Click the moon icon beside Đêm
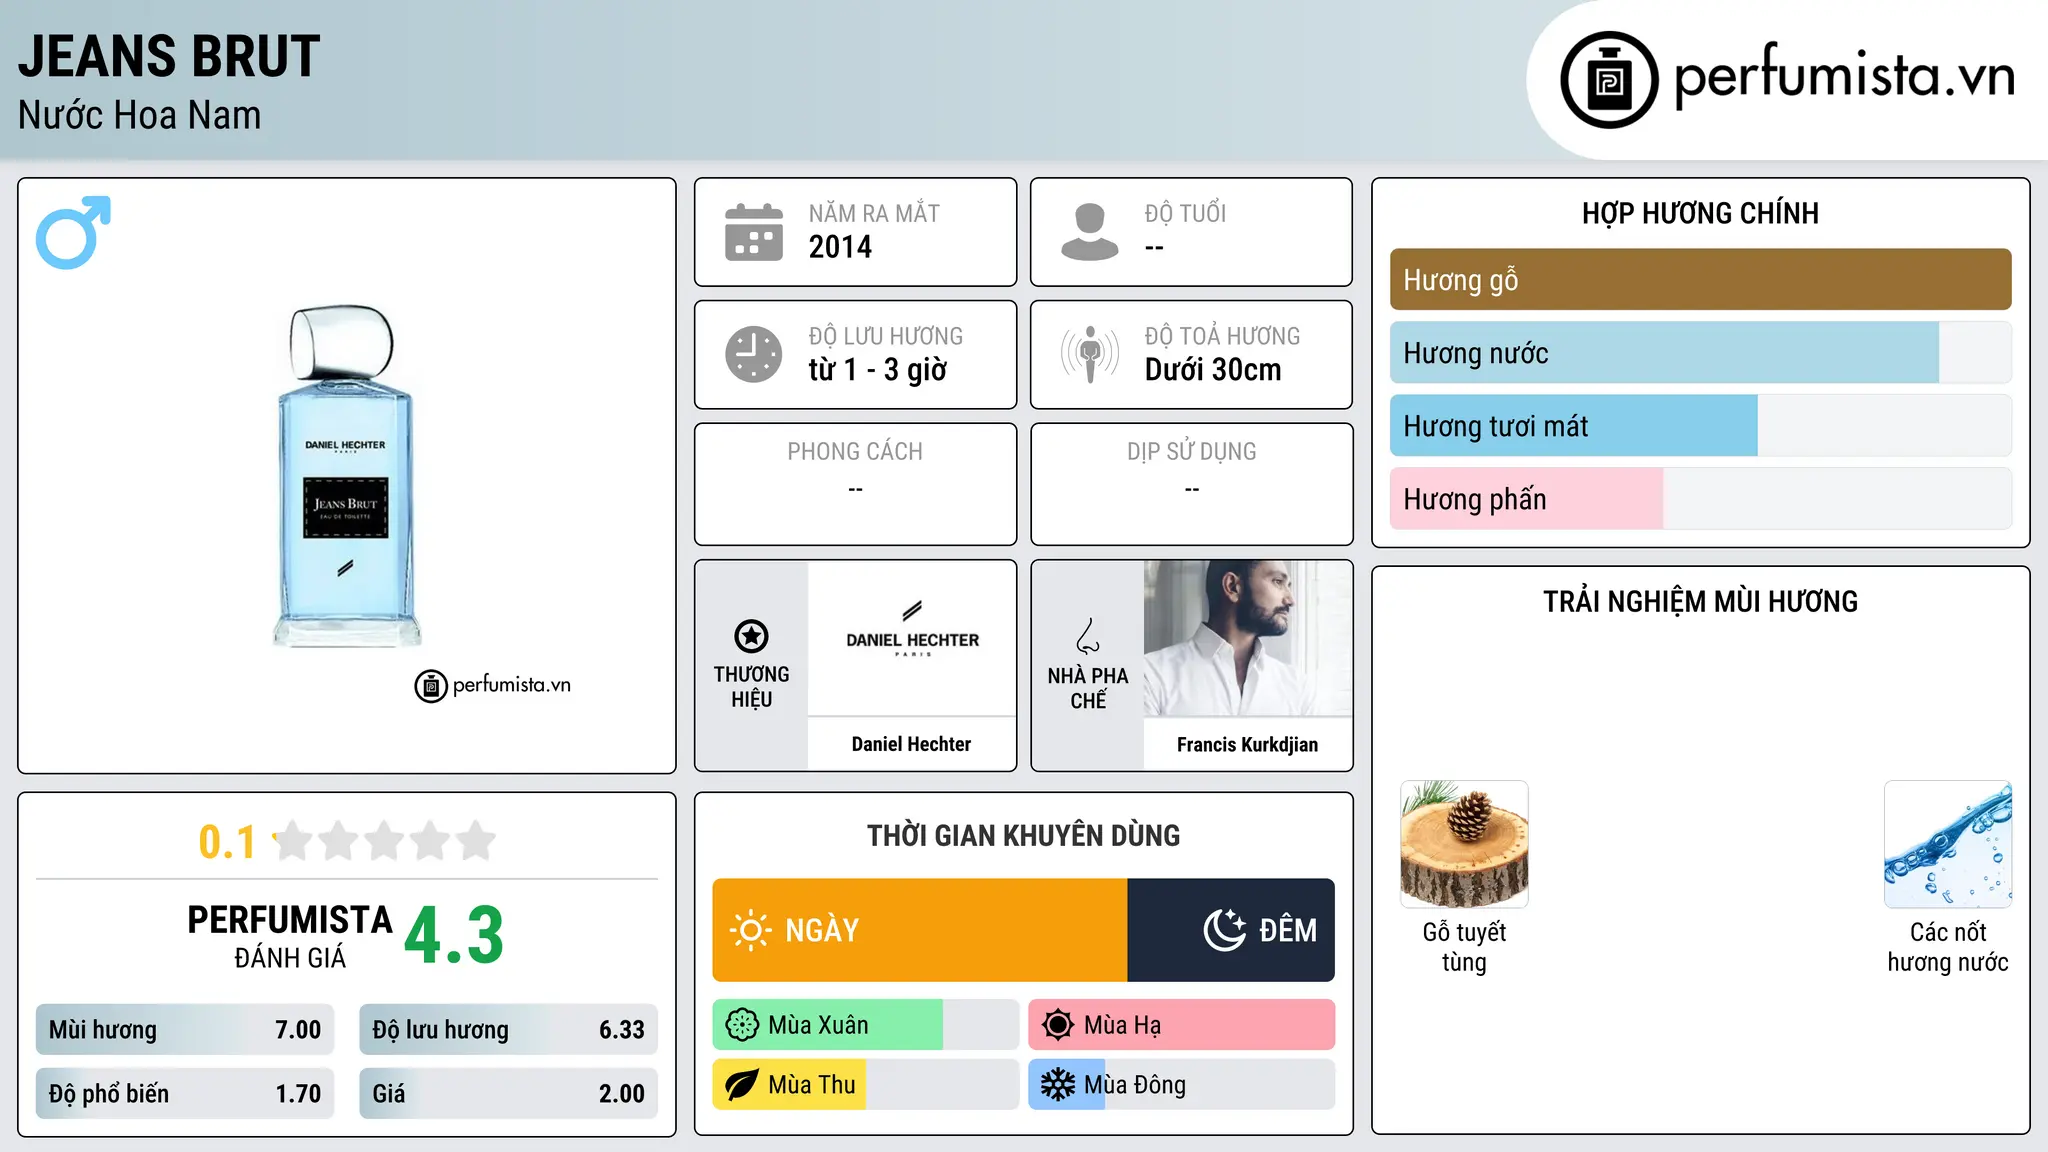Screen dimensions: 2048x1152 click(x=1225, y=930)
